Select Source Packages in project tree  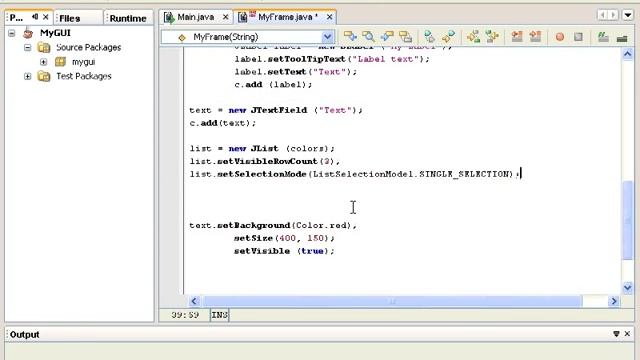click(89, 47)
